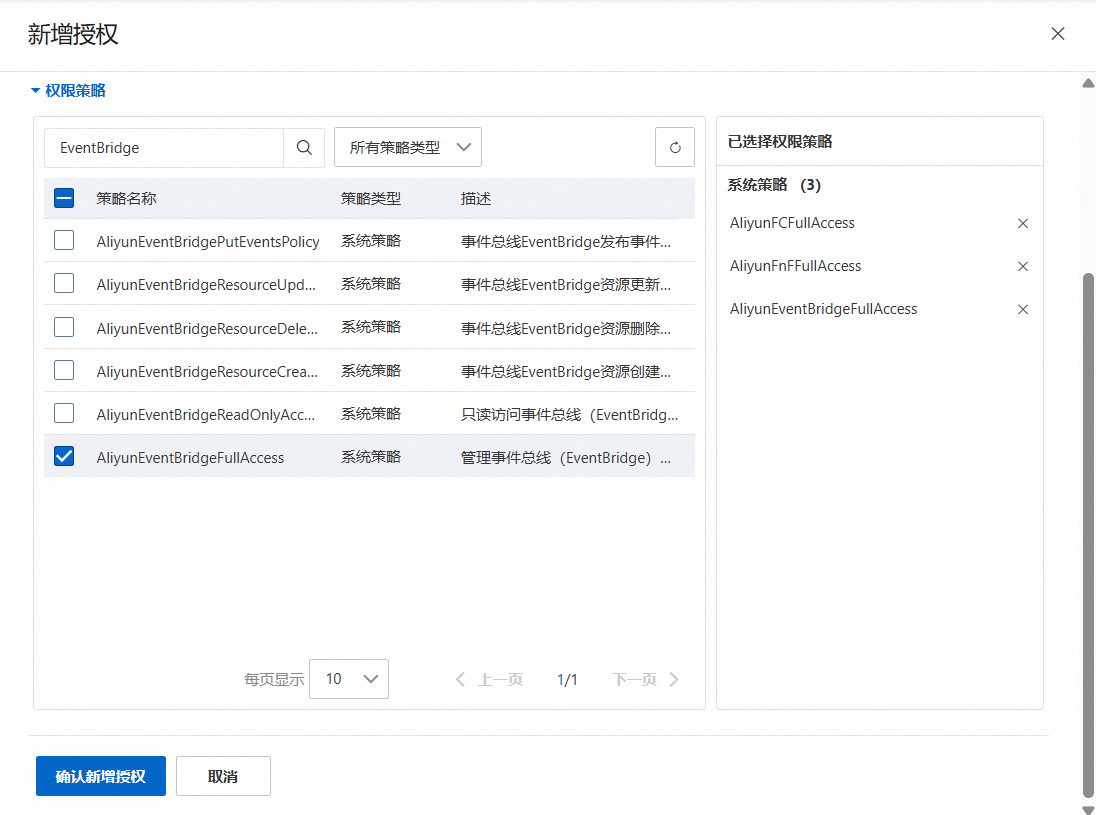Click AliyunFnFFullAccess in selected list

(795, 266)
